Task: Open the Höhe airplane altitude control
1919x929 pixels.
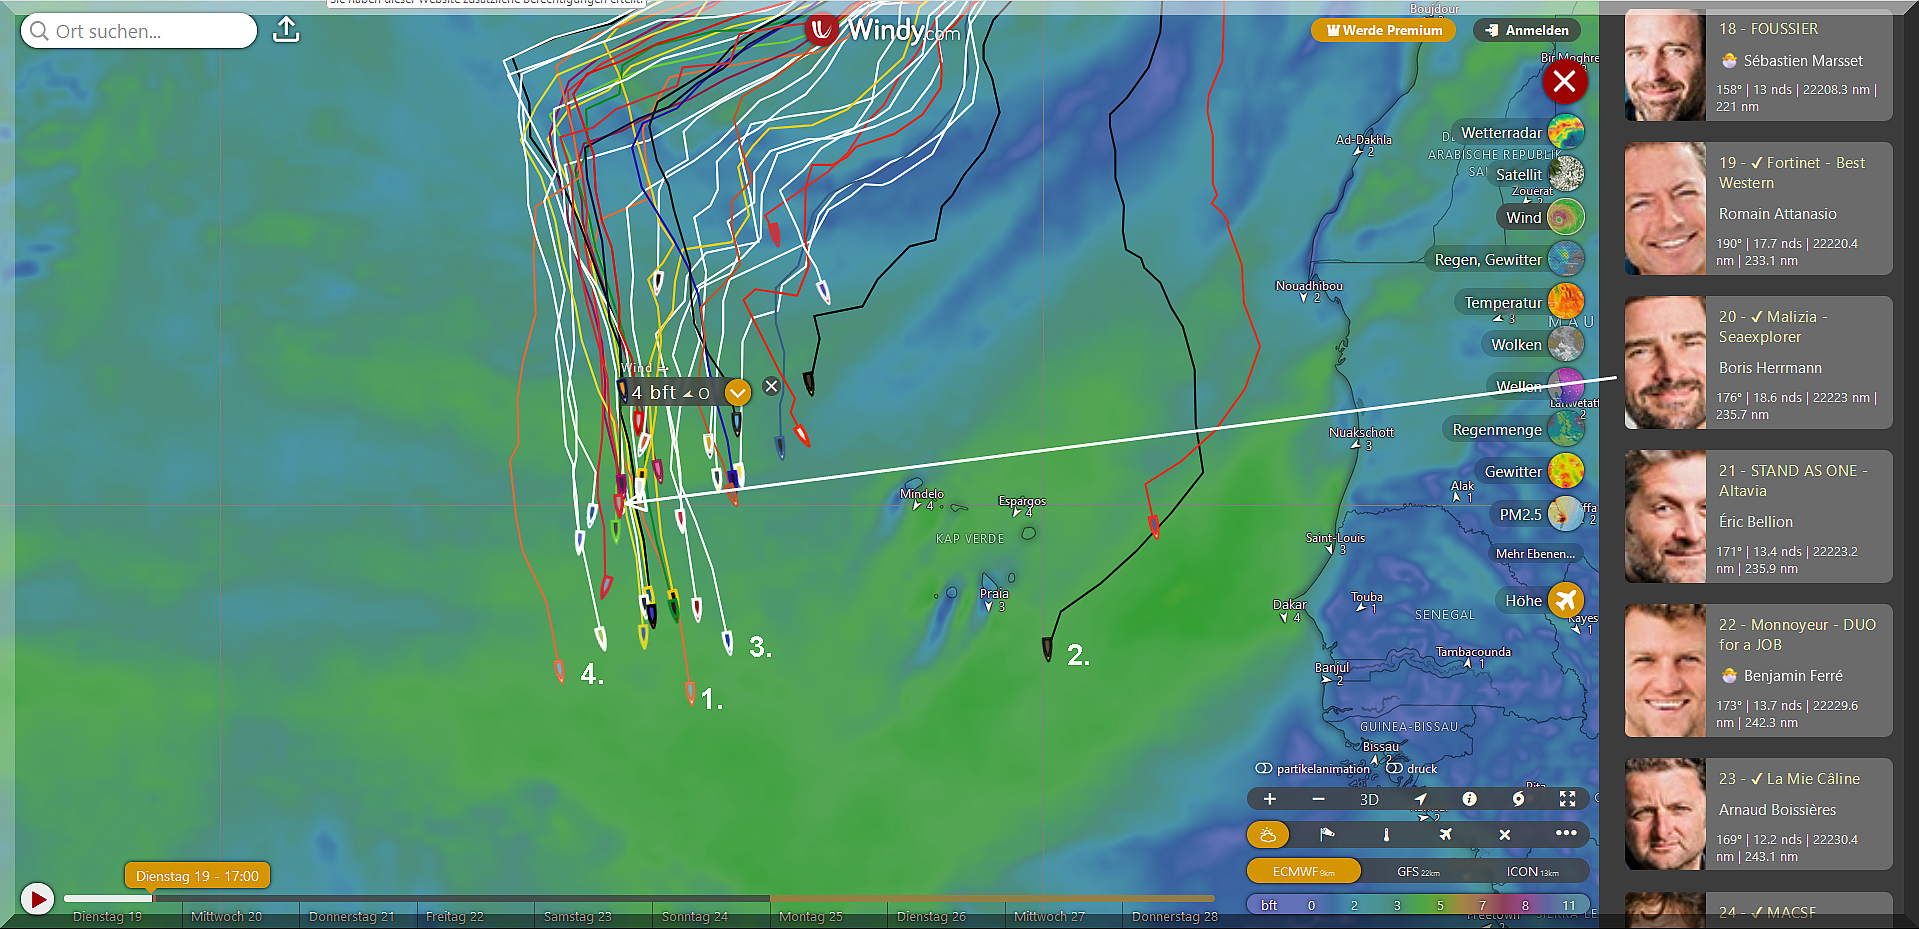Action: pos(1566,600)
